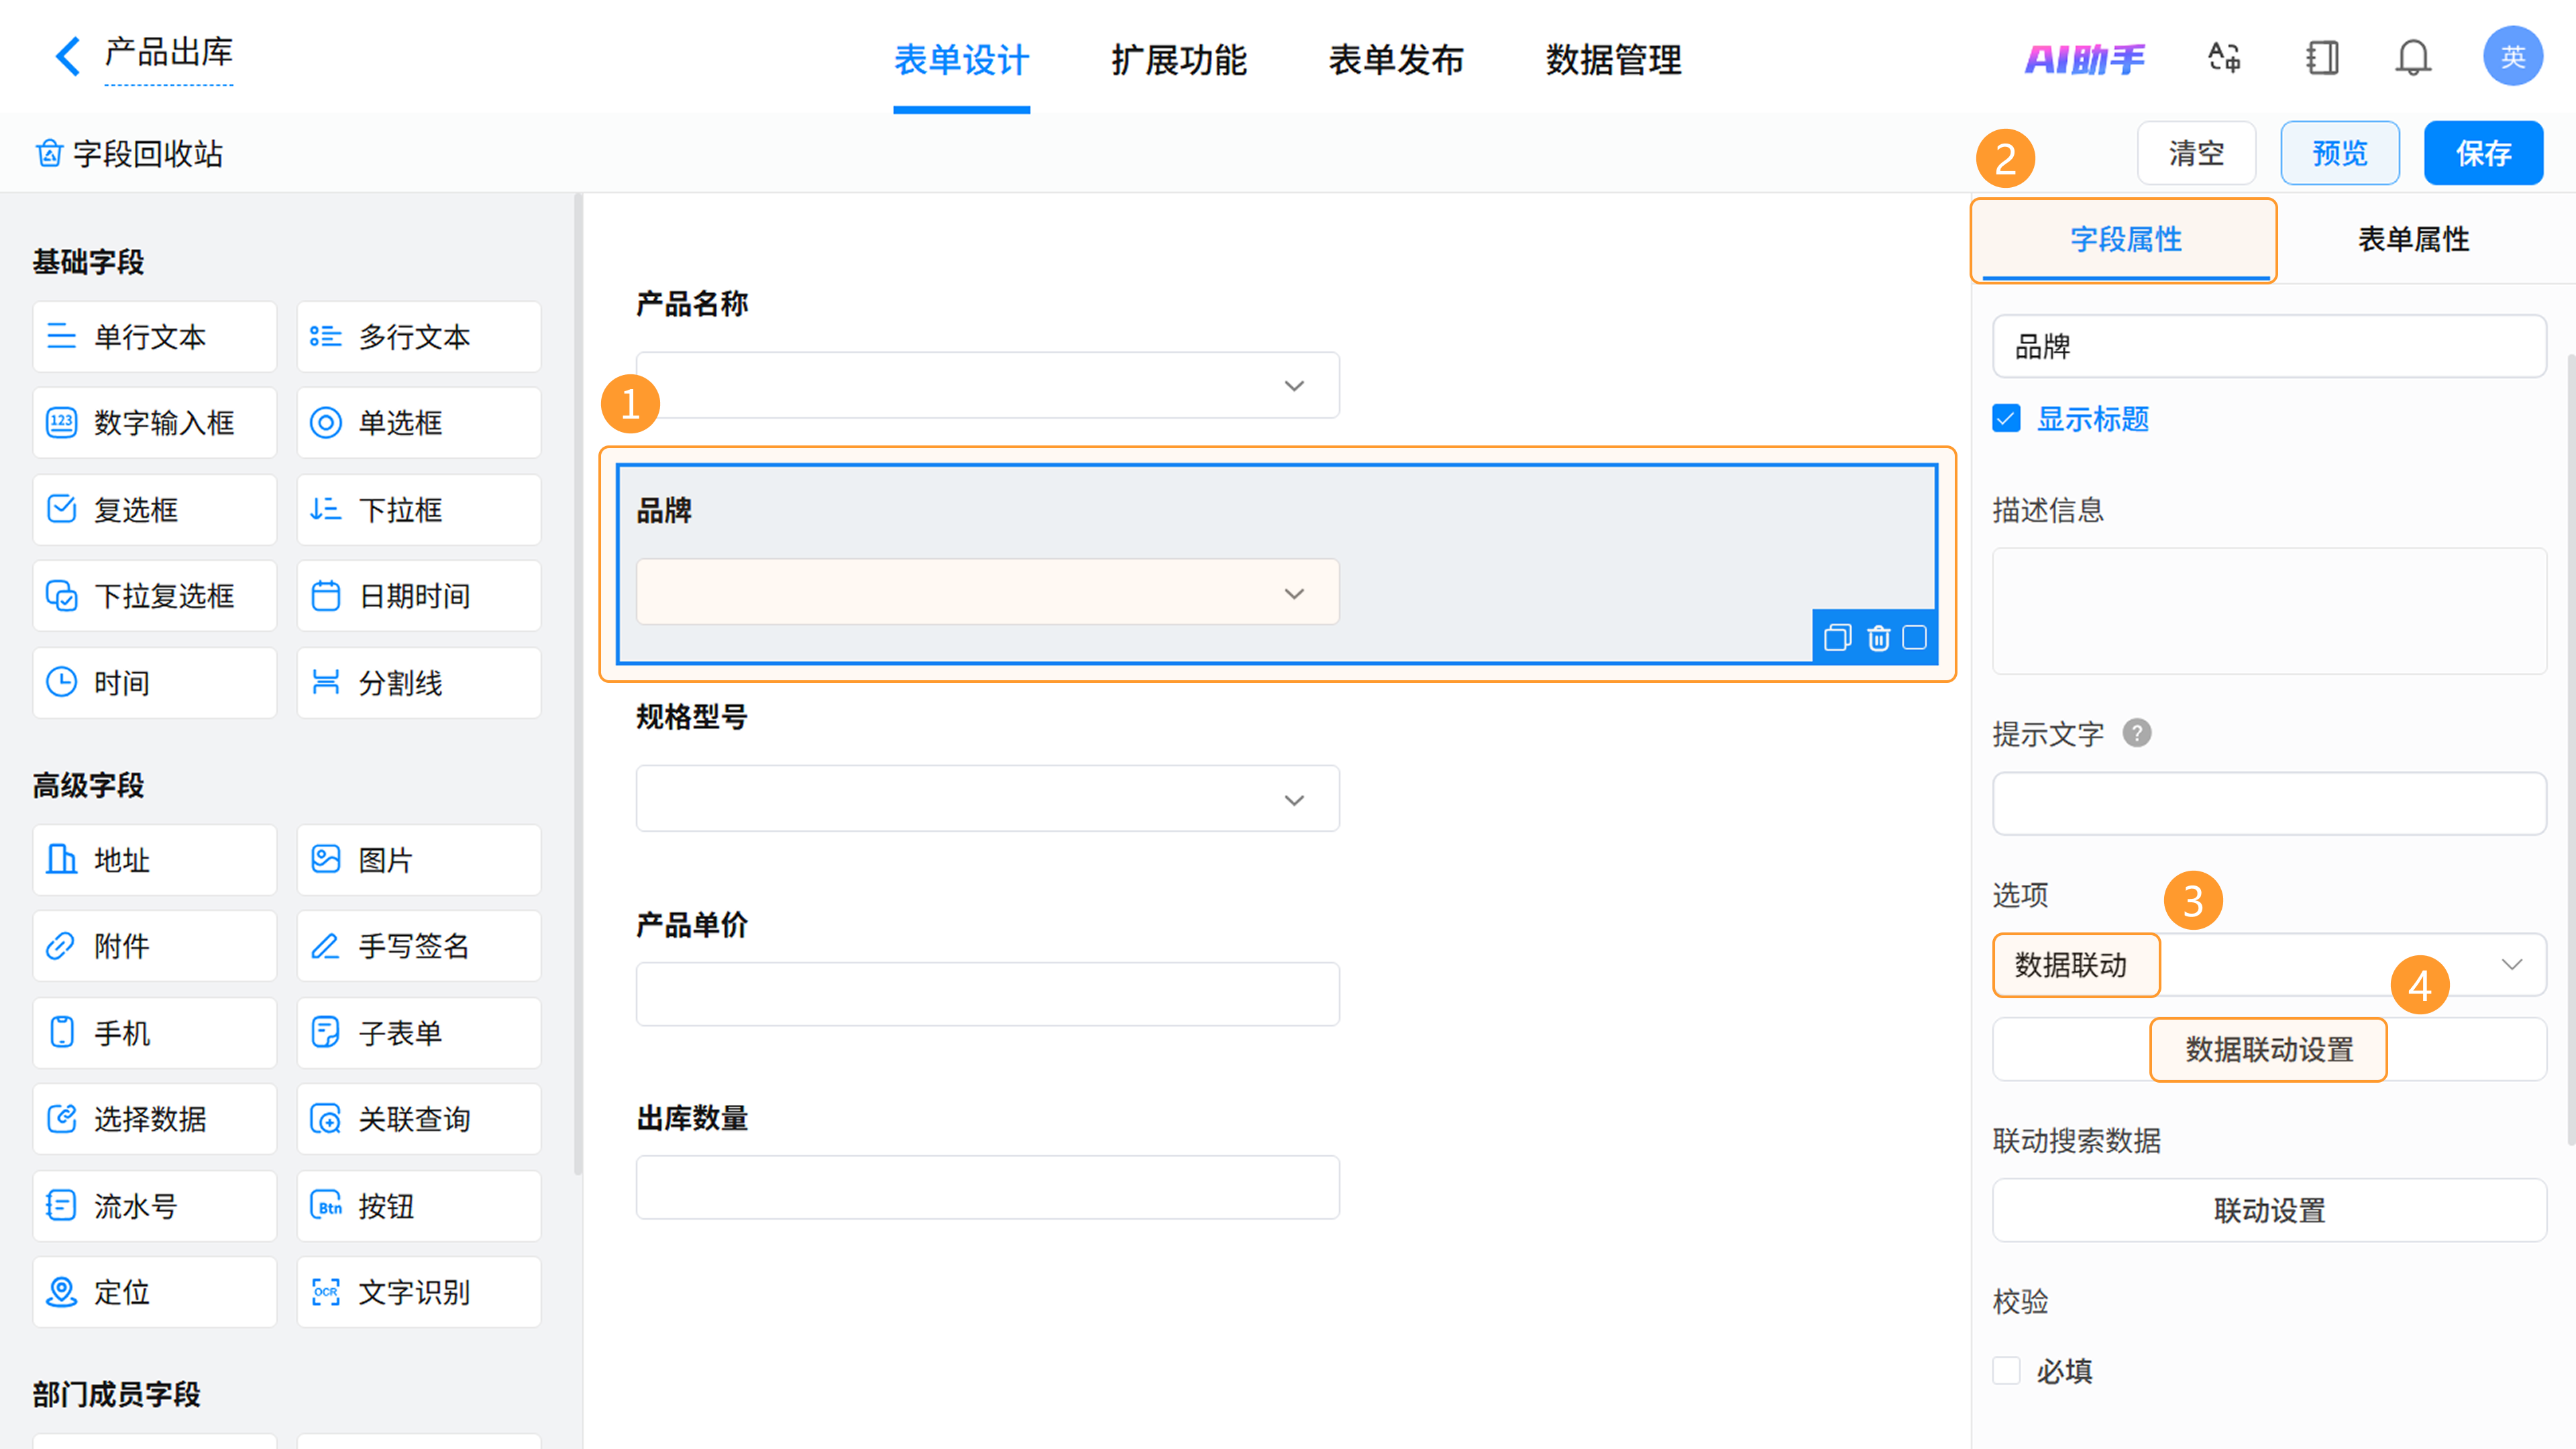Viewport: 2576px width, 1449px height.
Task: Go to the 数据管理 tab
Action: click(1613, 60)
